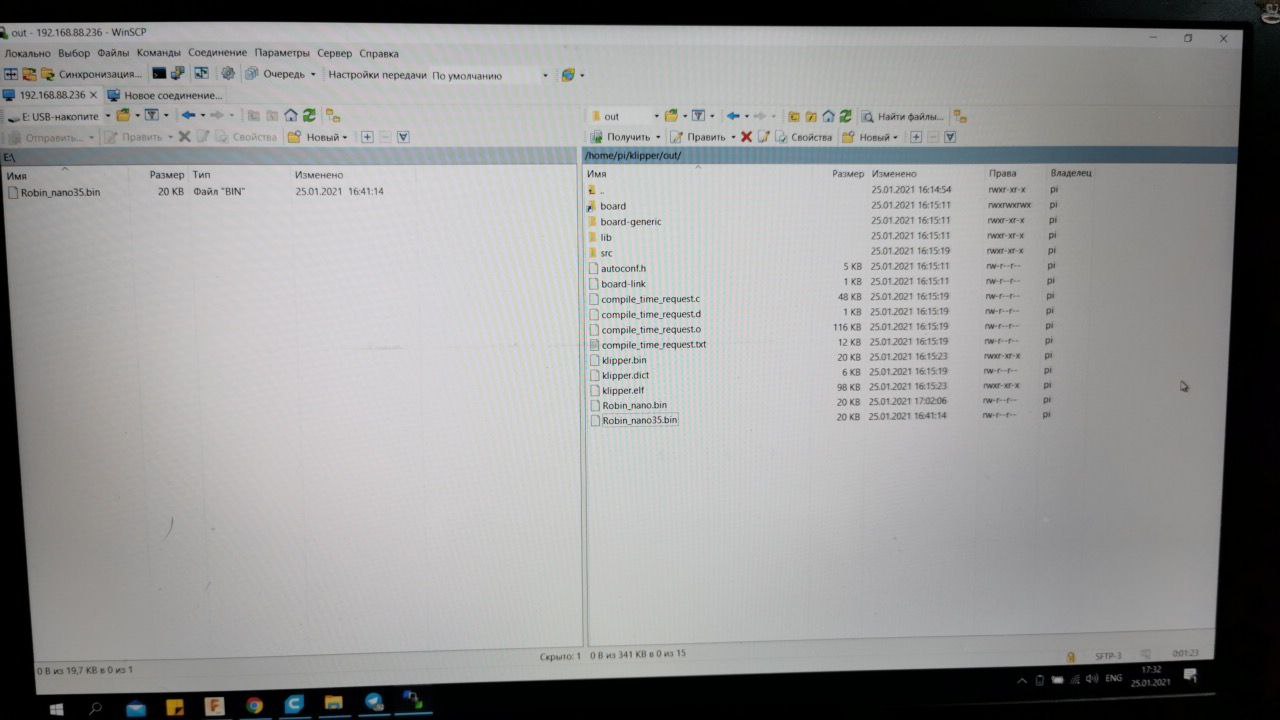Switch to the 192.168.88.236 session tab

tap(52, 95)
